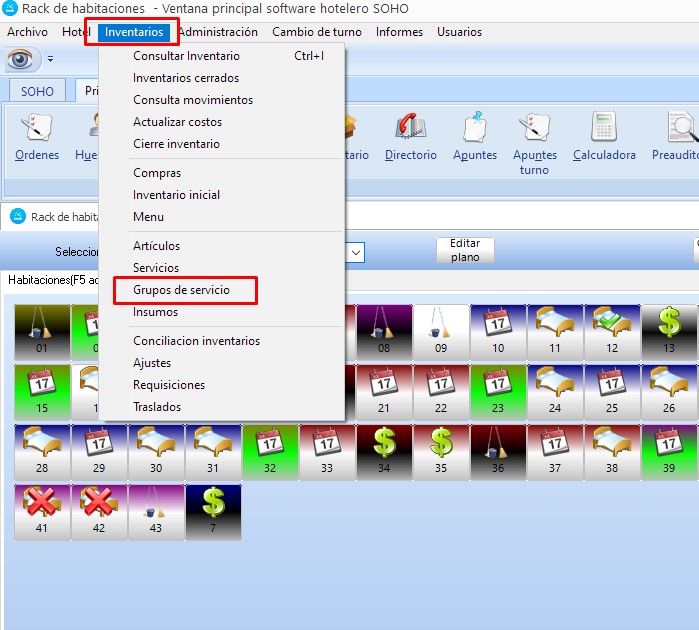The height and width of the screenshot is (630, 699).
Task: Open the Preauditoria magnifier icon
Action: (x=680, y=130)
